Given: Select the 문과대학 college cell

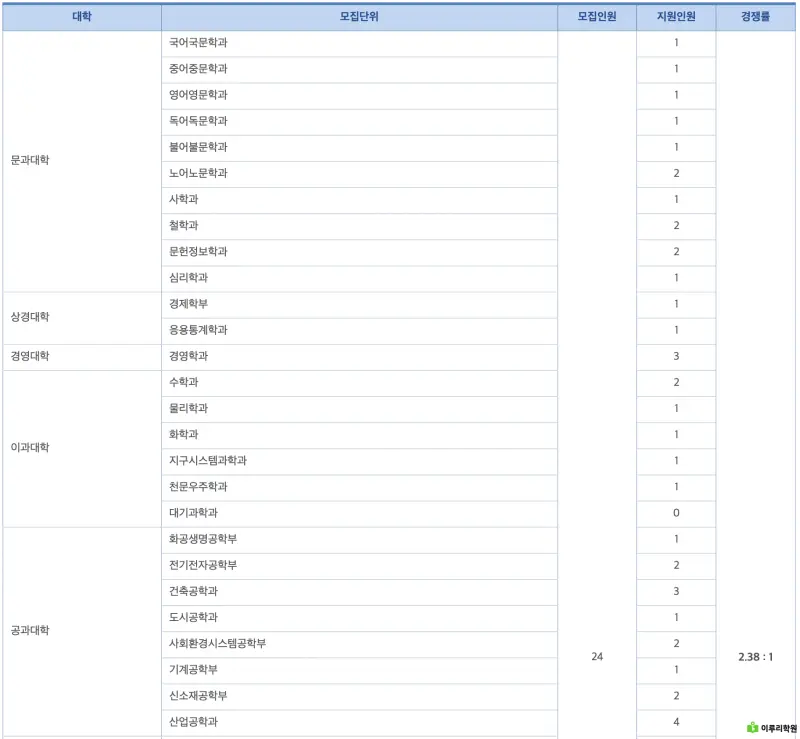Looking at the screenshot, I should pos(82,161).
